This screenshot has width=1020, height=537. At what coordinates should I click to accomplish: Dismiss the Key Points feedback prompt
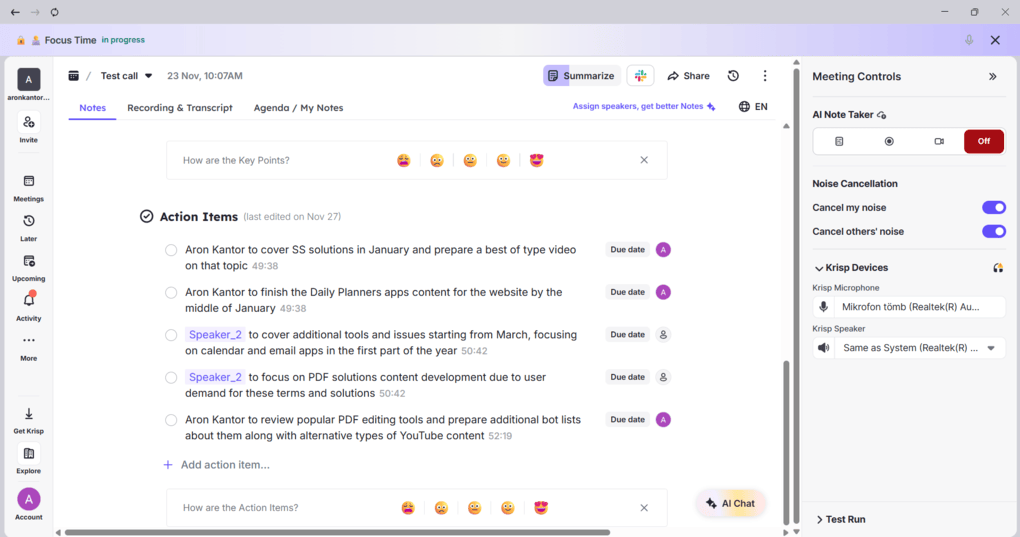644,160
